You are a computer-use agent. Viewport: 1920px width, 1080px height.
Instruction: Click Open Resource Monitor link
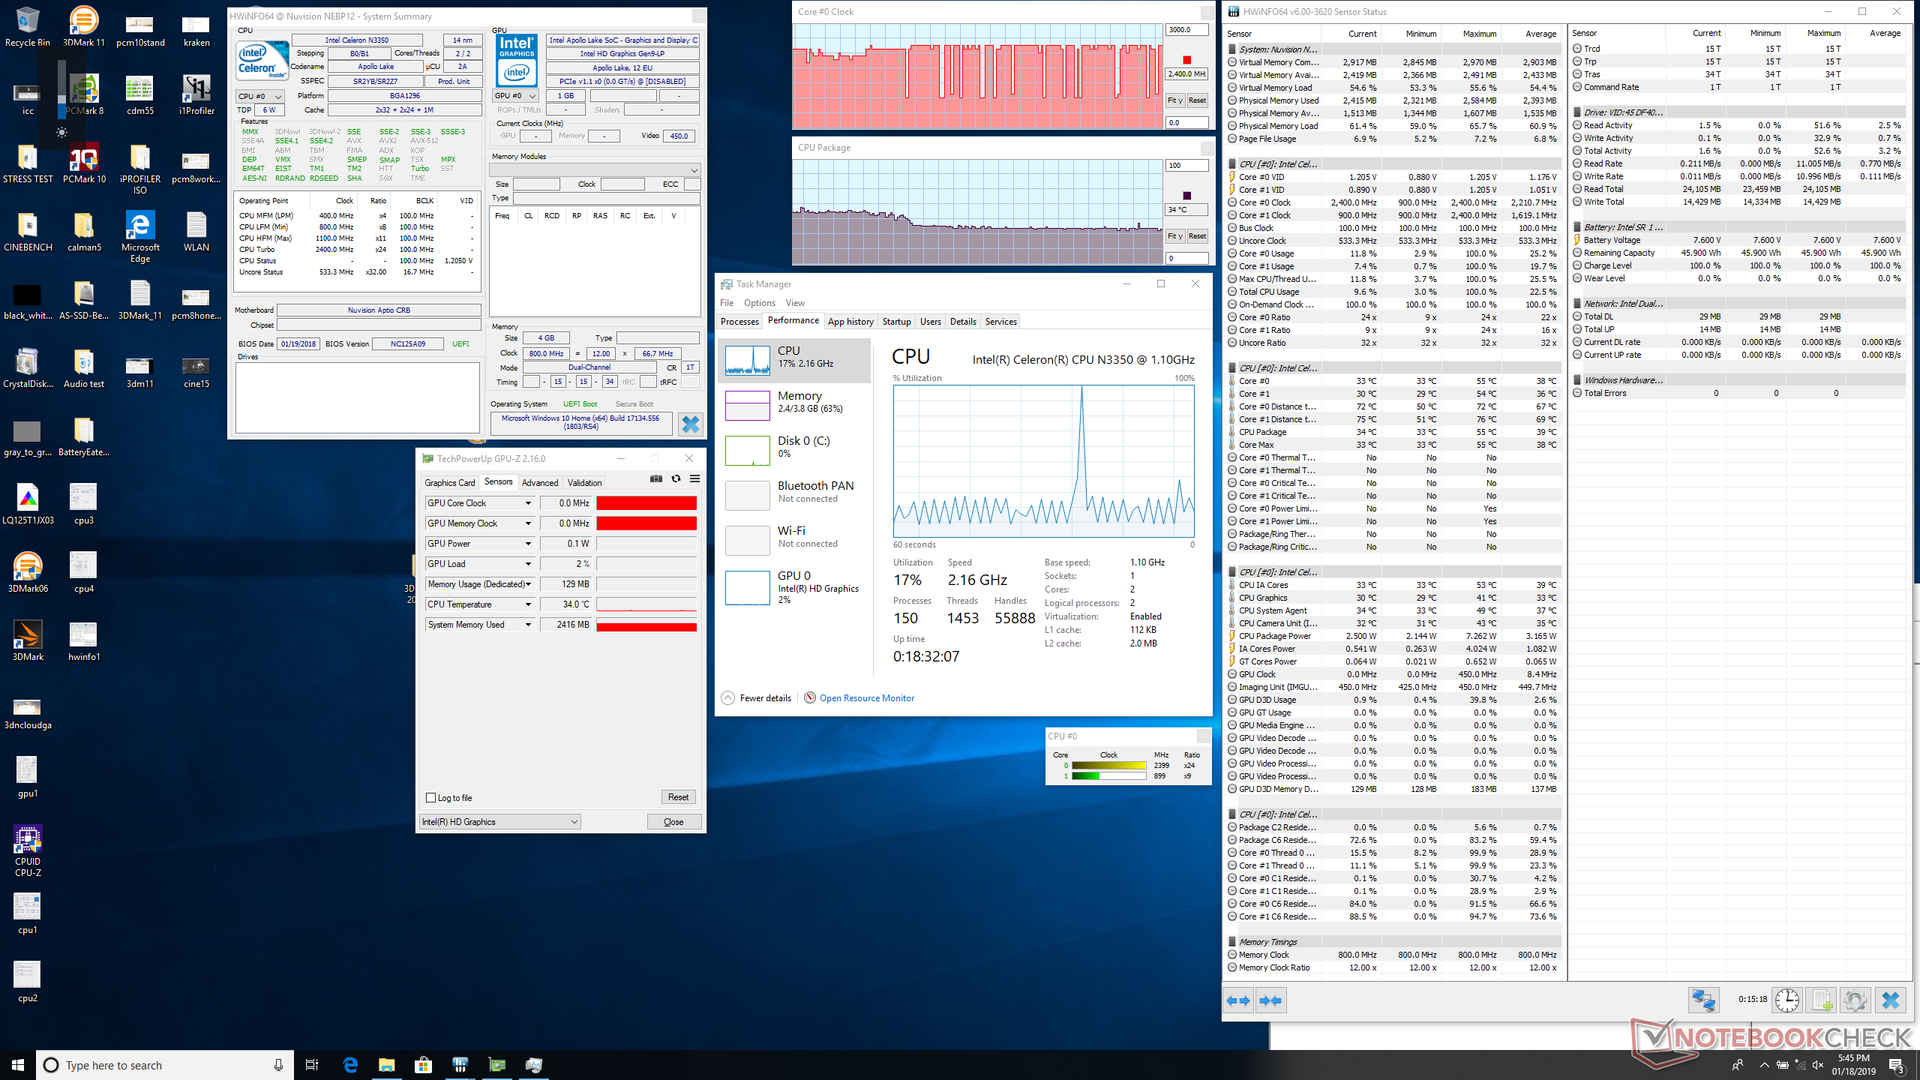coord(867,698)
